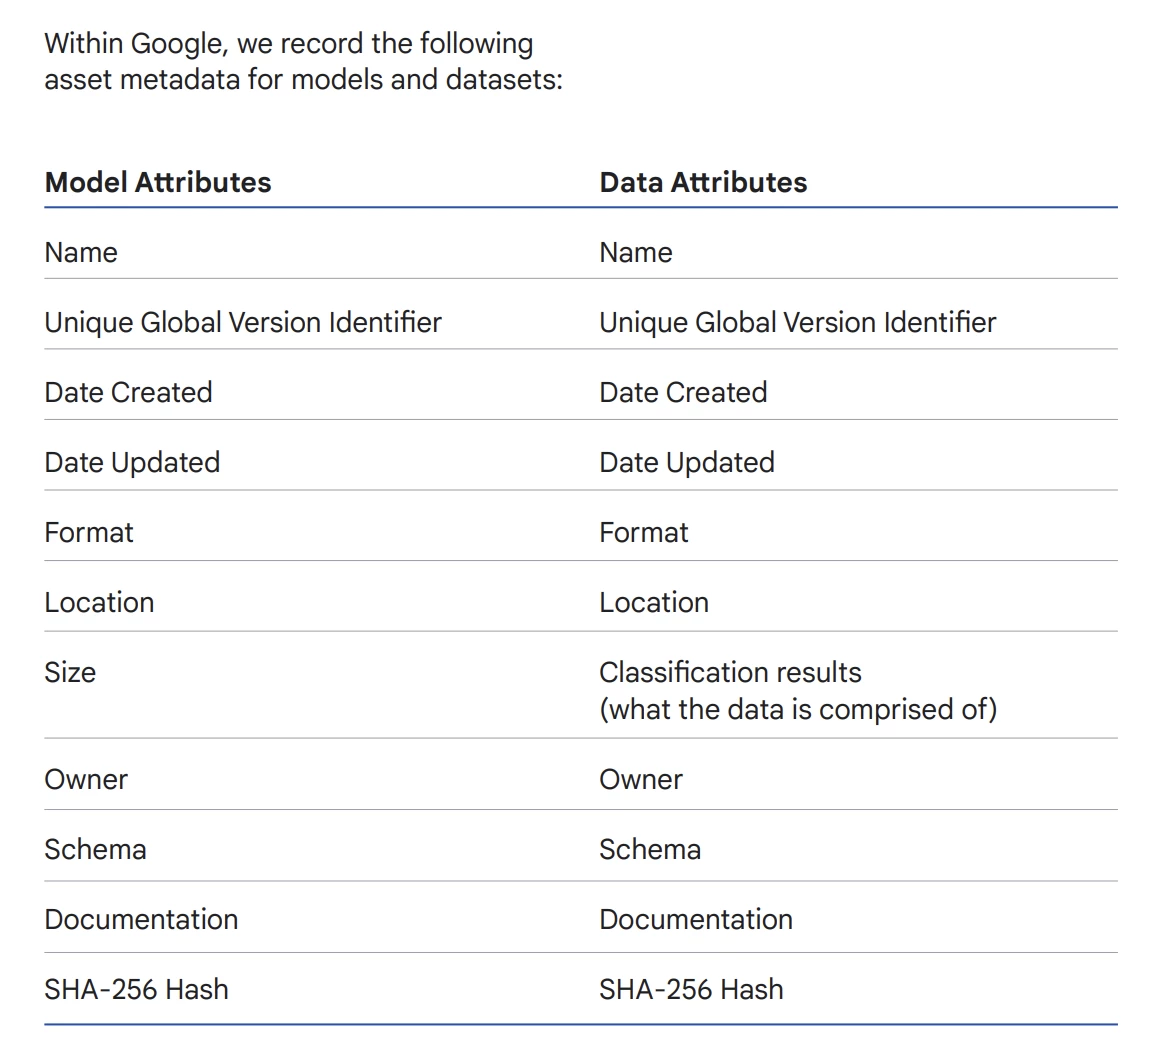Click the Classification results text
This screenshot has height=1054, width=1150.
730,673
